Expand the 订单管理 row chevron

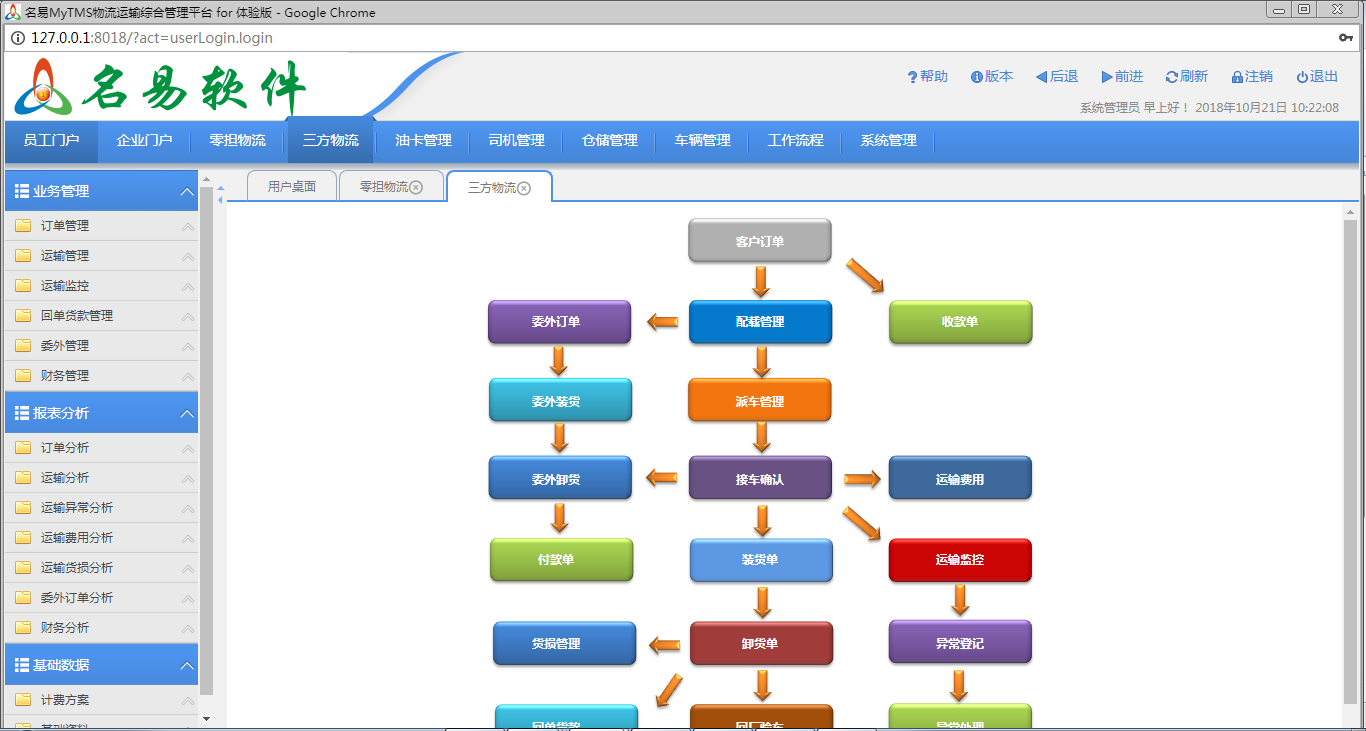pos(187,227)
